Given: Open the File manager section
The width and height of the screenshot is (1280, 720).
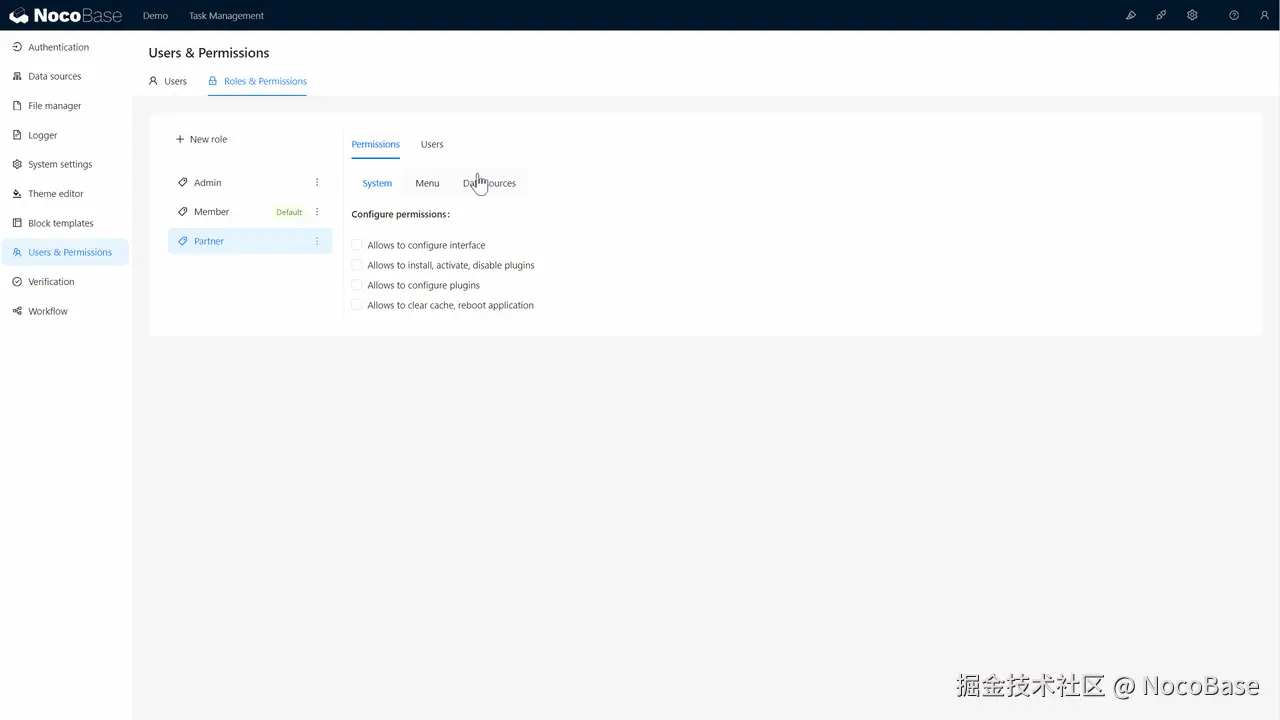Looking at the screenshot, I should point(55,105).
